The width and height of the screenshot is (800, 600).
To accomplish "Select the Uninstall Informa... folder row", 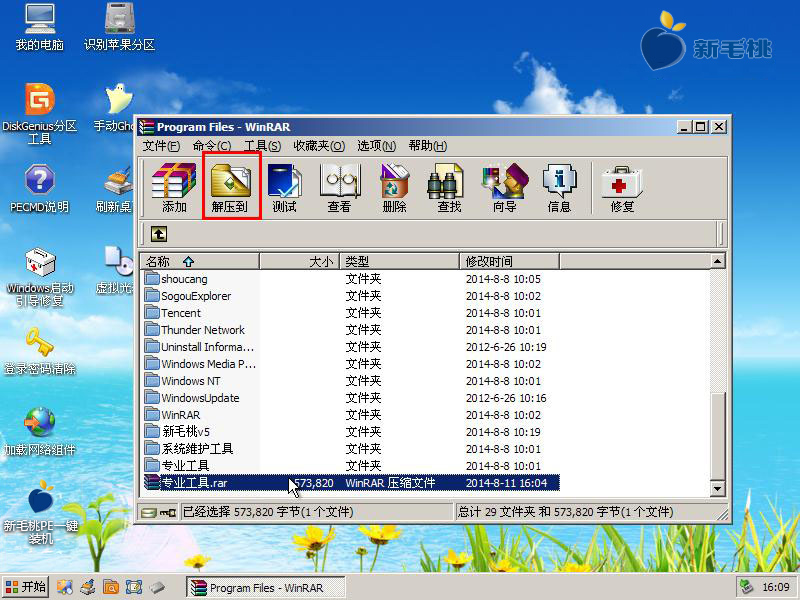I will click(350, 347).
